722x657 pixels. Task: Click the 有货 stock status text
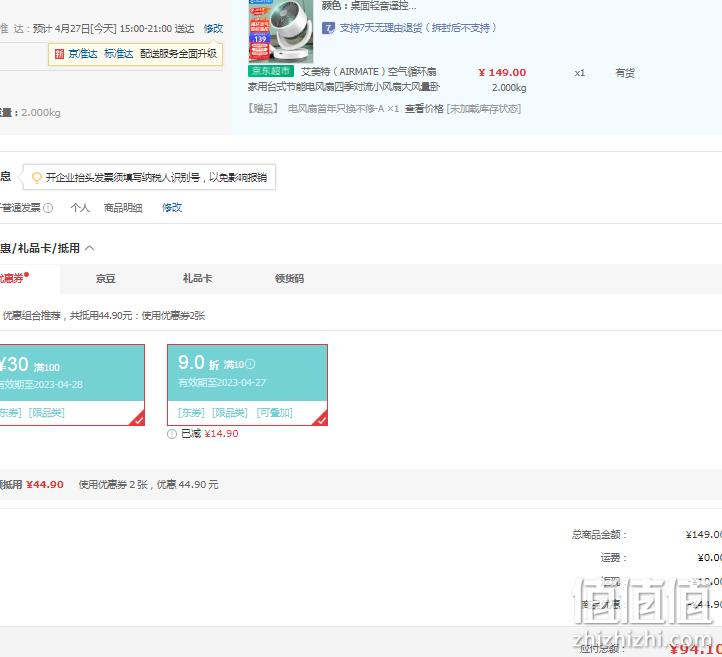tap(625, 73)
